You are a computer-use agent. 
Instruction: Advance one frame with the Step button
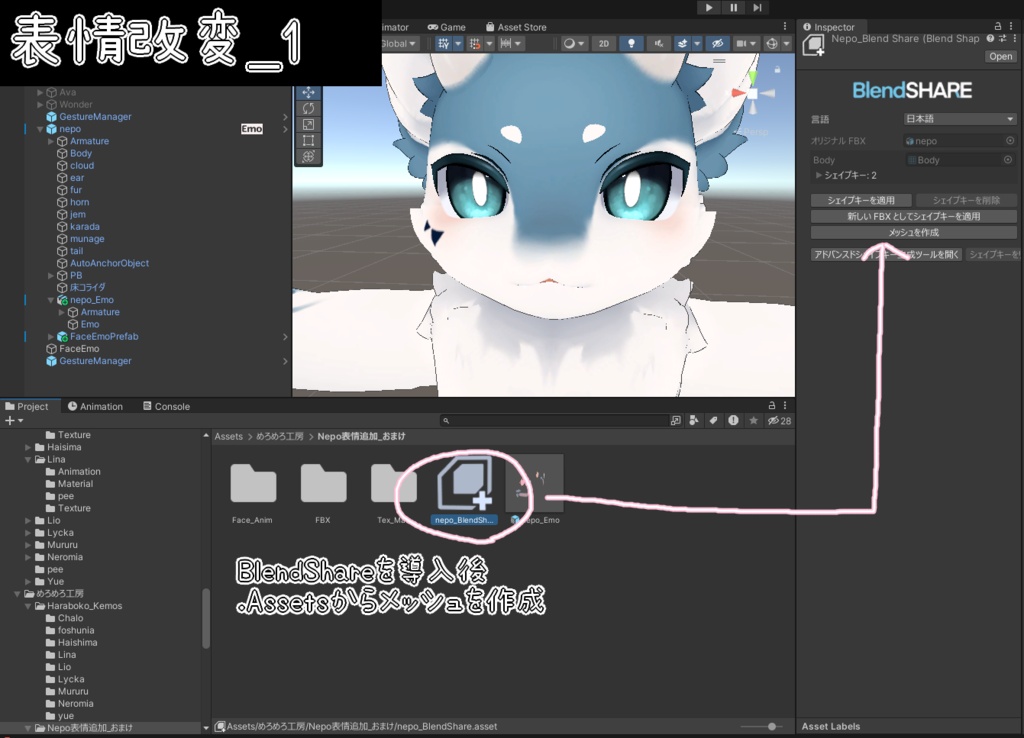coord(758,8)
